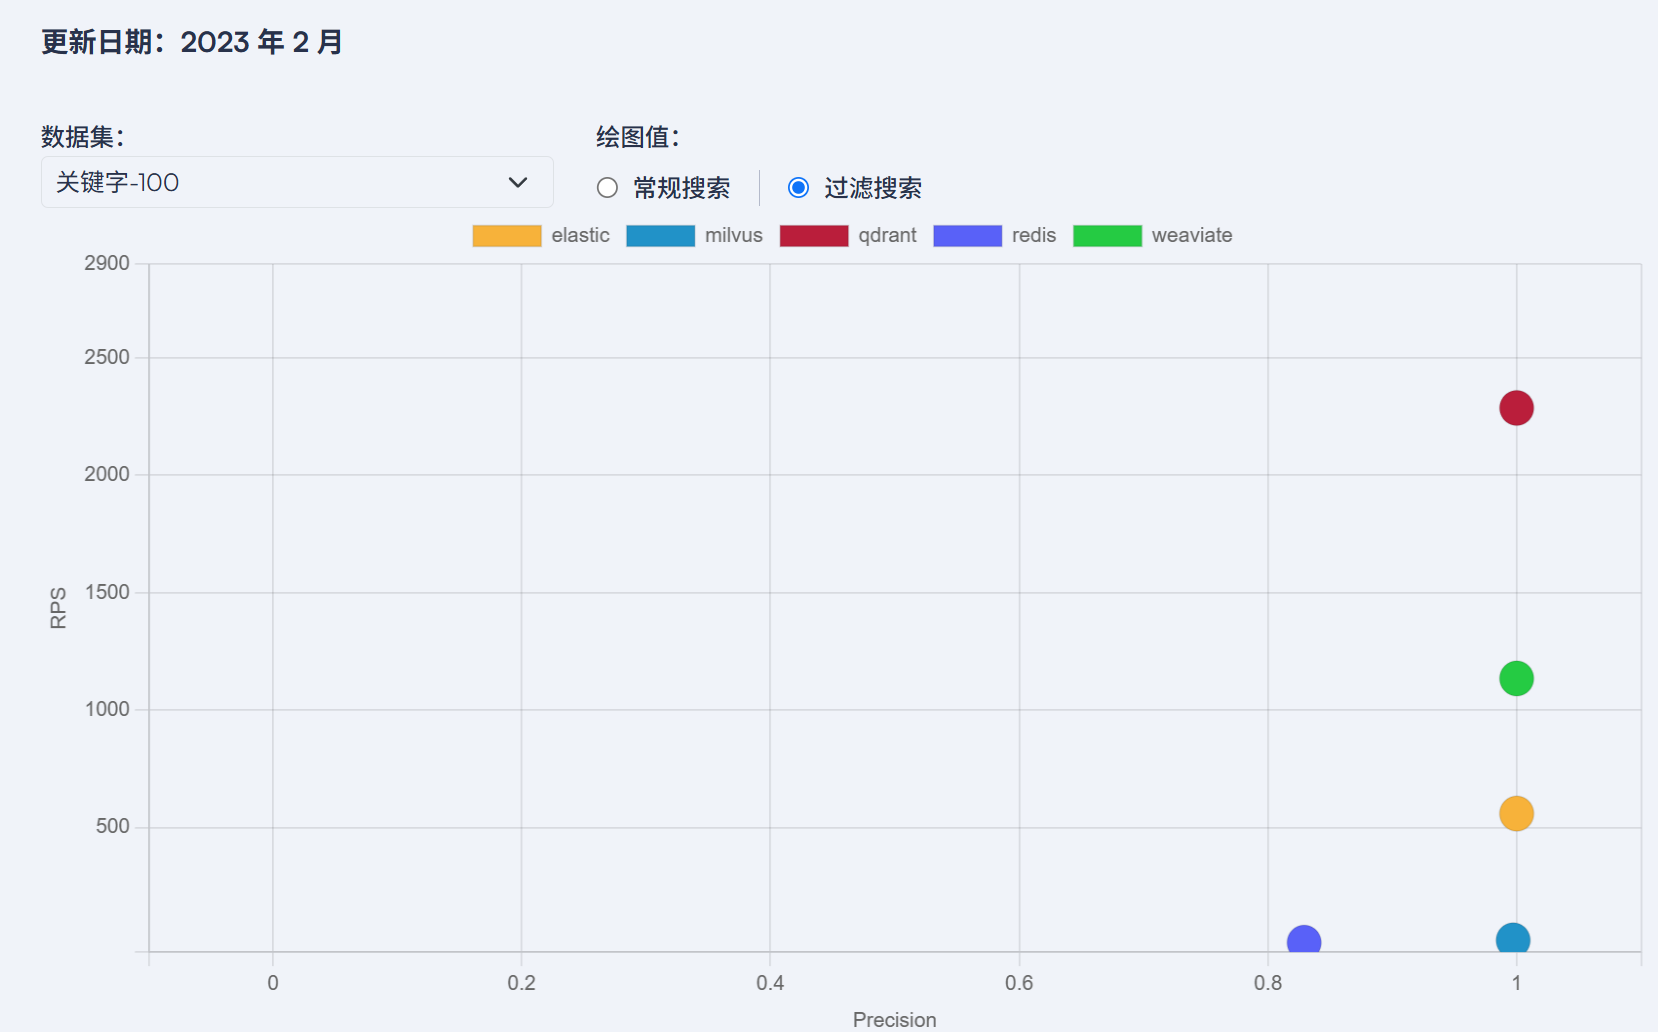The image size is (1658, 1032).
Task: Click the '2500' y-axis tick label
Action: [x=107, y=357]
